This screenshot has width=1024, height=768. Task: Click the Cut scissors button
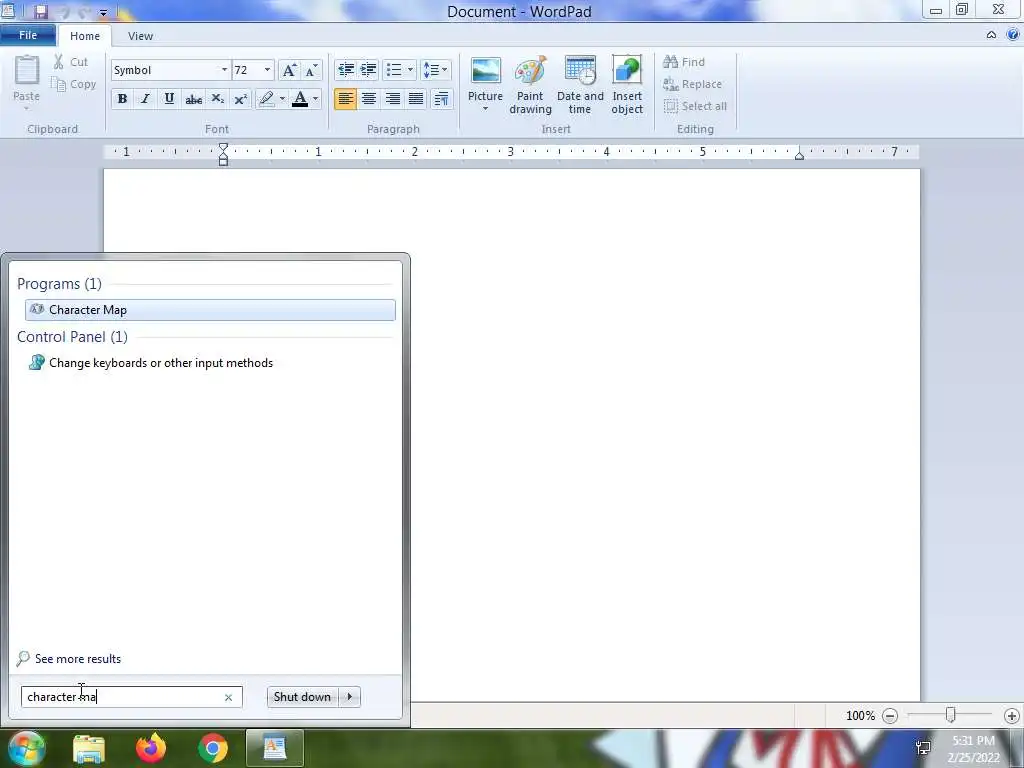[70, 62]
